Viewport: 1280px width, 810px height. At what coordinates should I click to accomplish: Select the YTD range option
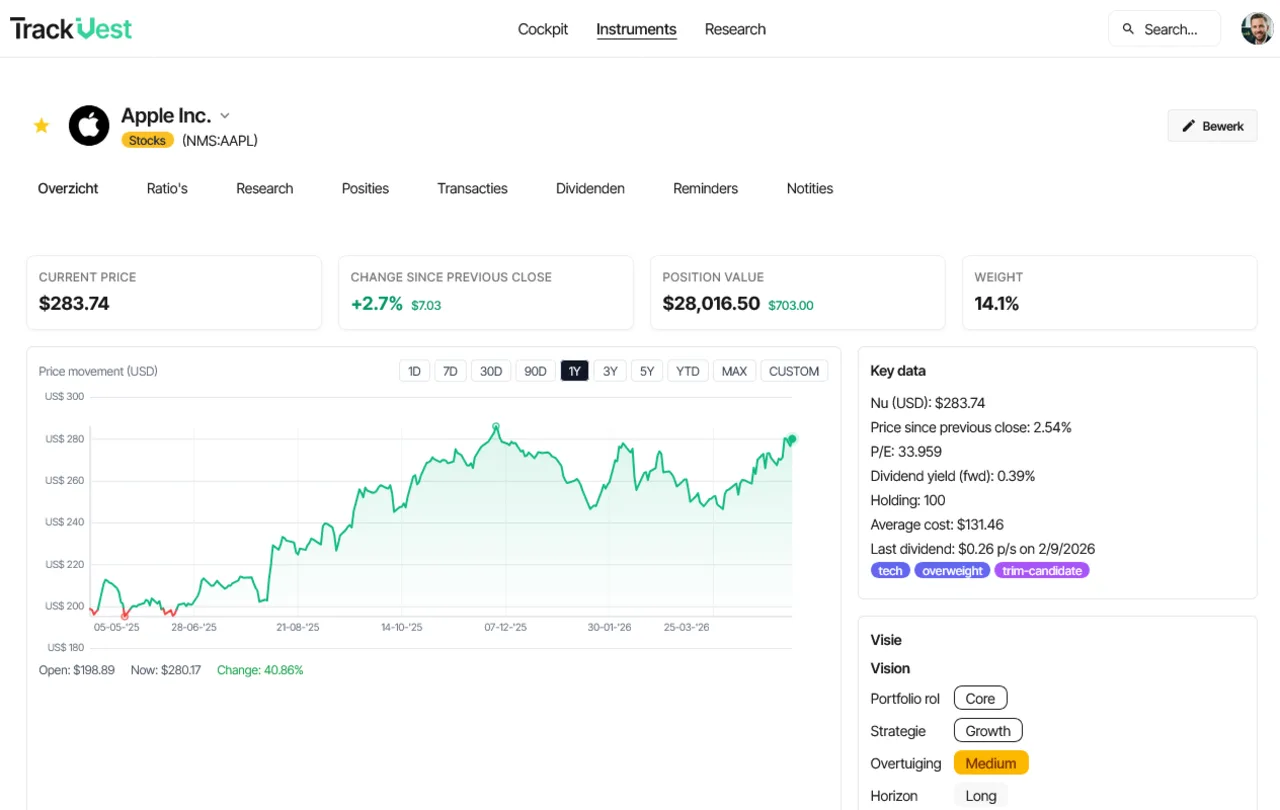point(688,371)
